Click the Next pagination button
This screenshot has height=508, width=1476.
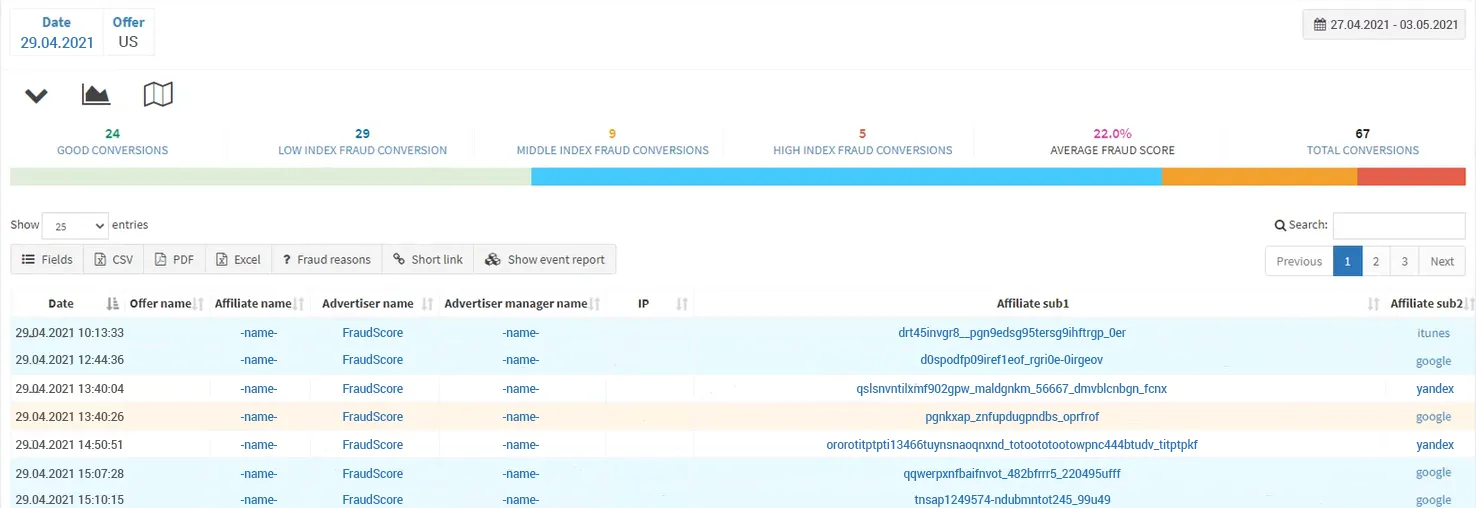[x=1441, y=261]
